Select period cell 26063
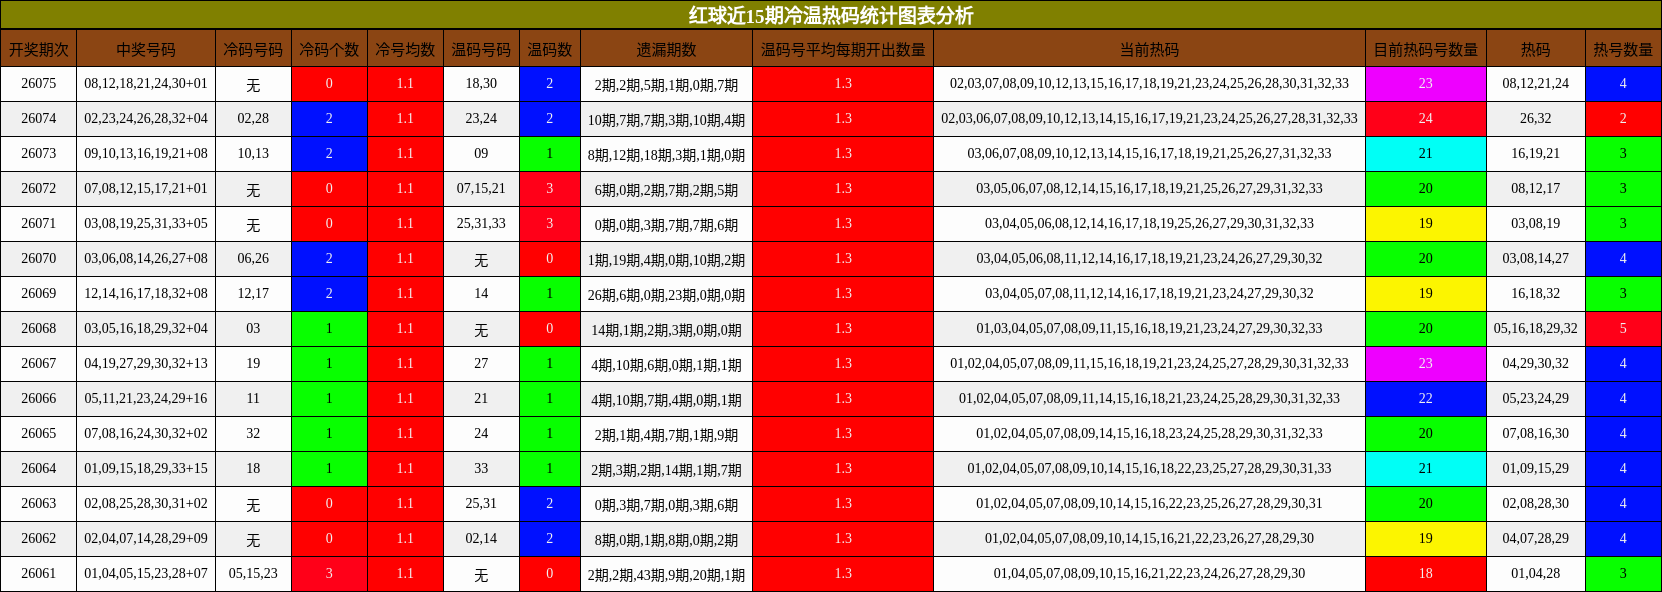Image resolution: width=1662 pixels, height=592 pixels. click(x=39, y=504)
